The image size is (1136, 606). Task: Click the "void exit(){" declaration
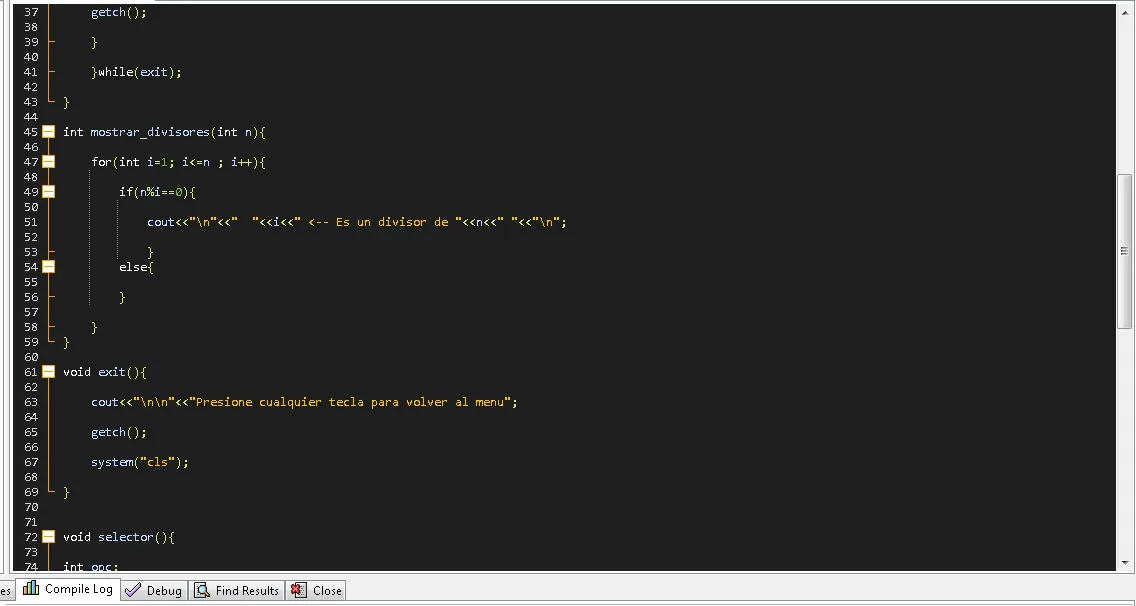pos(104,372)
